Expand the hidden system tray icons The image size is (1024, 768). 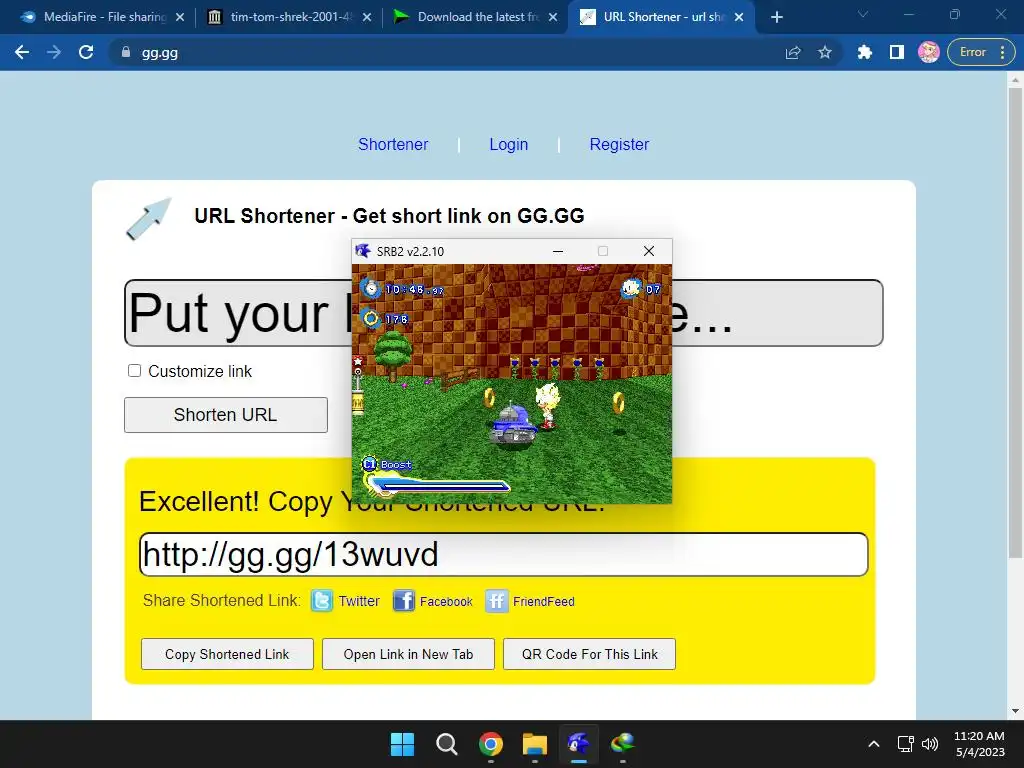(874, 744)
